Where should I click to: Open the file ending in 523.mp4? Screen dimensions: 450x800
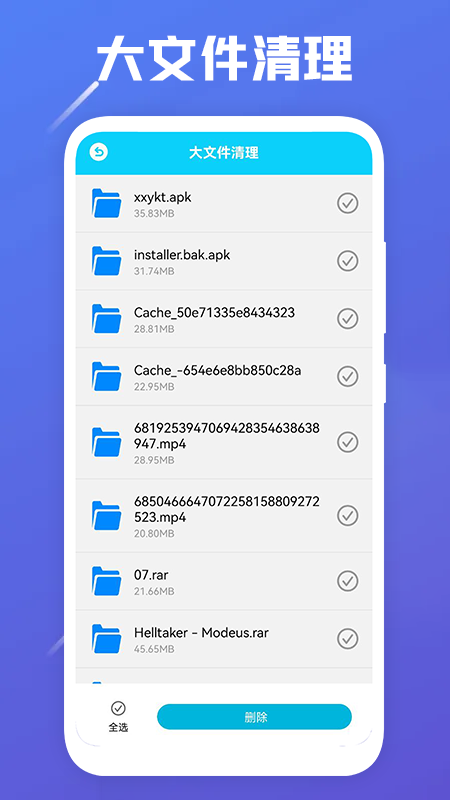(227, 509)
